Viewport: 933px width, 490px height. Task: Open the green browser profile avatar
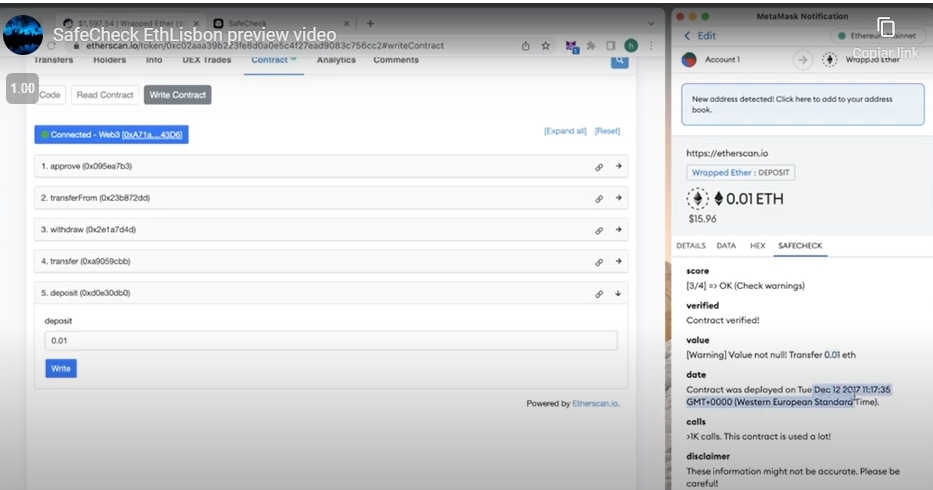click(x=631, y=45)
